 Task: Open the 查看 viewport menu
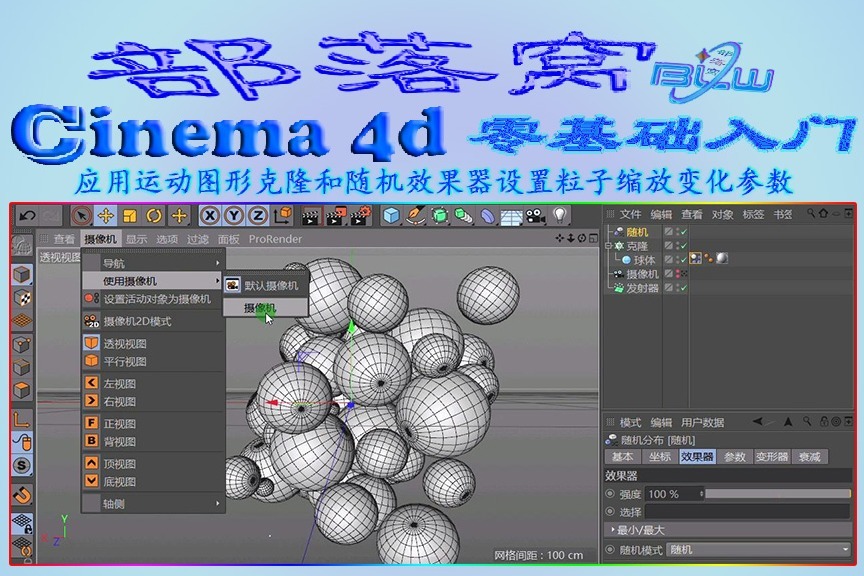[64, 239]
